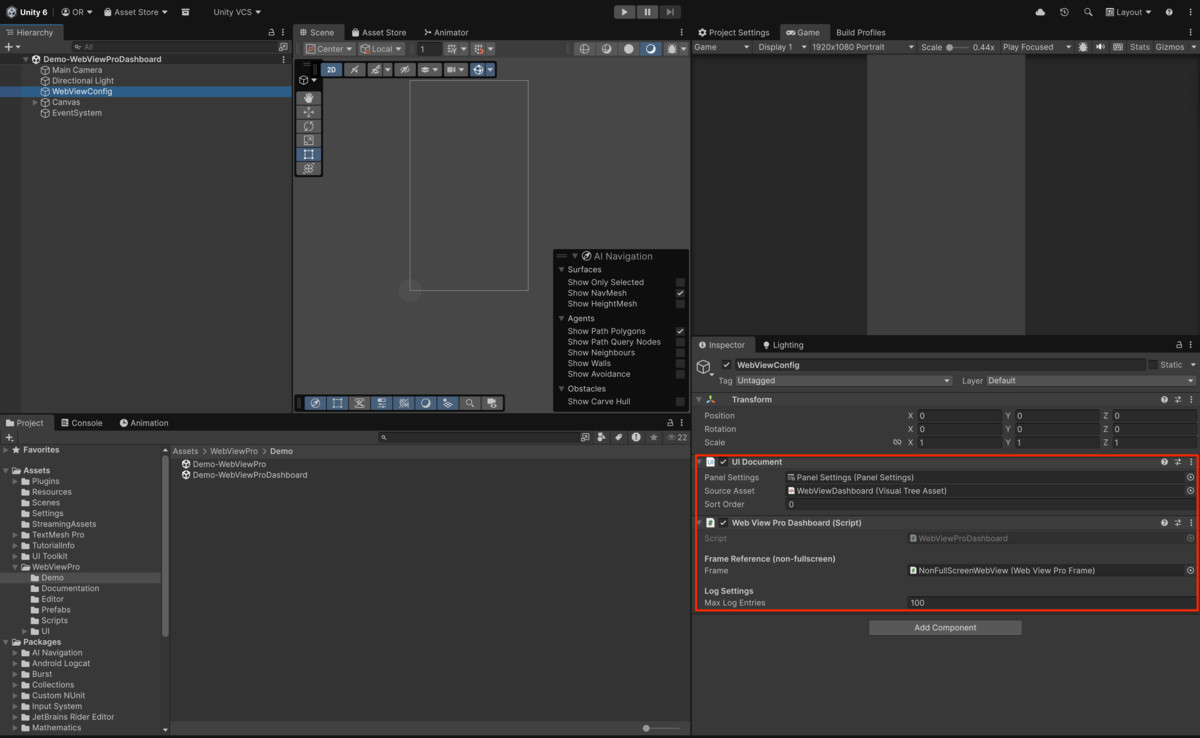
Task: Switch to the Build Profiles tab
Action: [861, 32]
